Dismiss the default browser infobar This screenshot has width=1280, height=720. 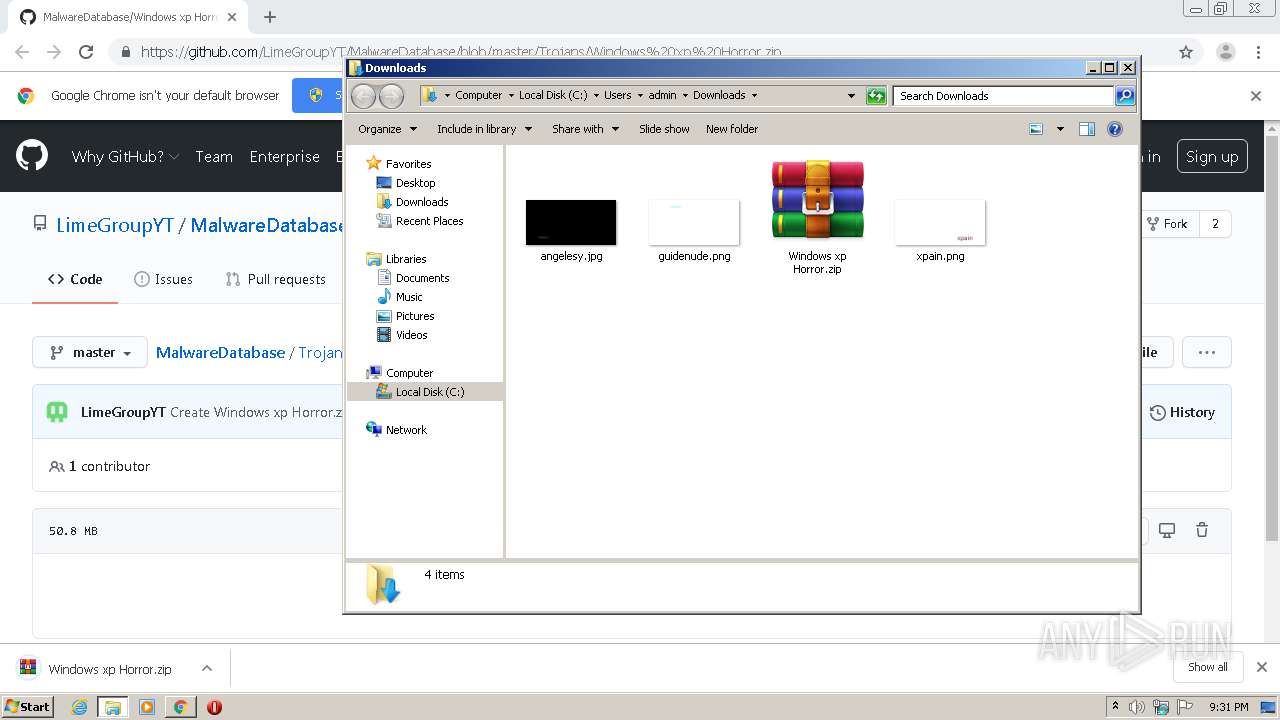1256,96
